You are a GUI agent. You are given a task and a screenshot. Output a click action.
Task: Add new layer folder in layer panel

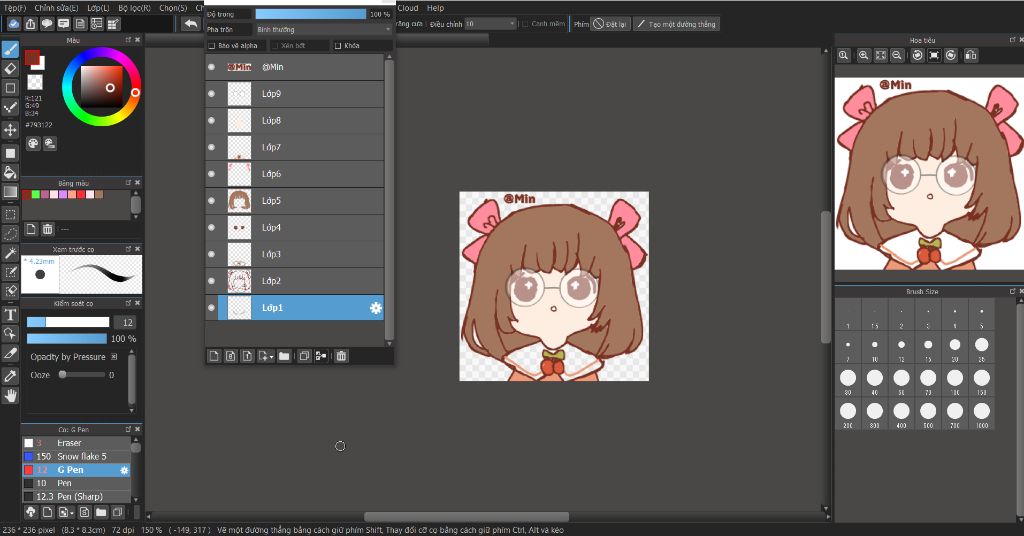(x=284, y=356)
